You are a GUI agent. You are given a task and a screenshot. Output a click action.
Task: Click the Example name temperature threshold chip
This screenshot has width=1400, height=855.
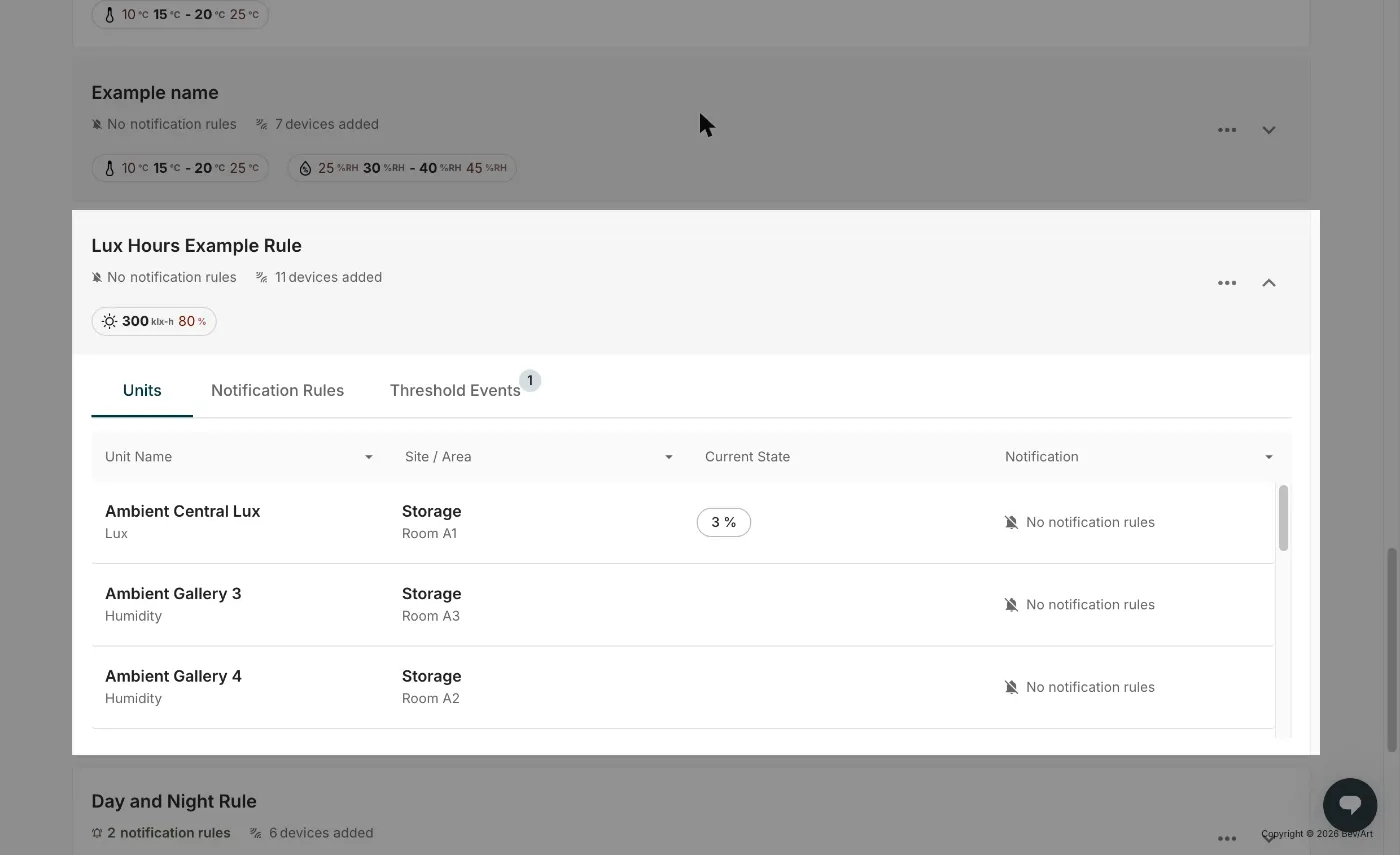click(180, 168)
